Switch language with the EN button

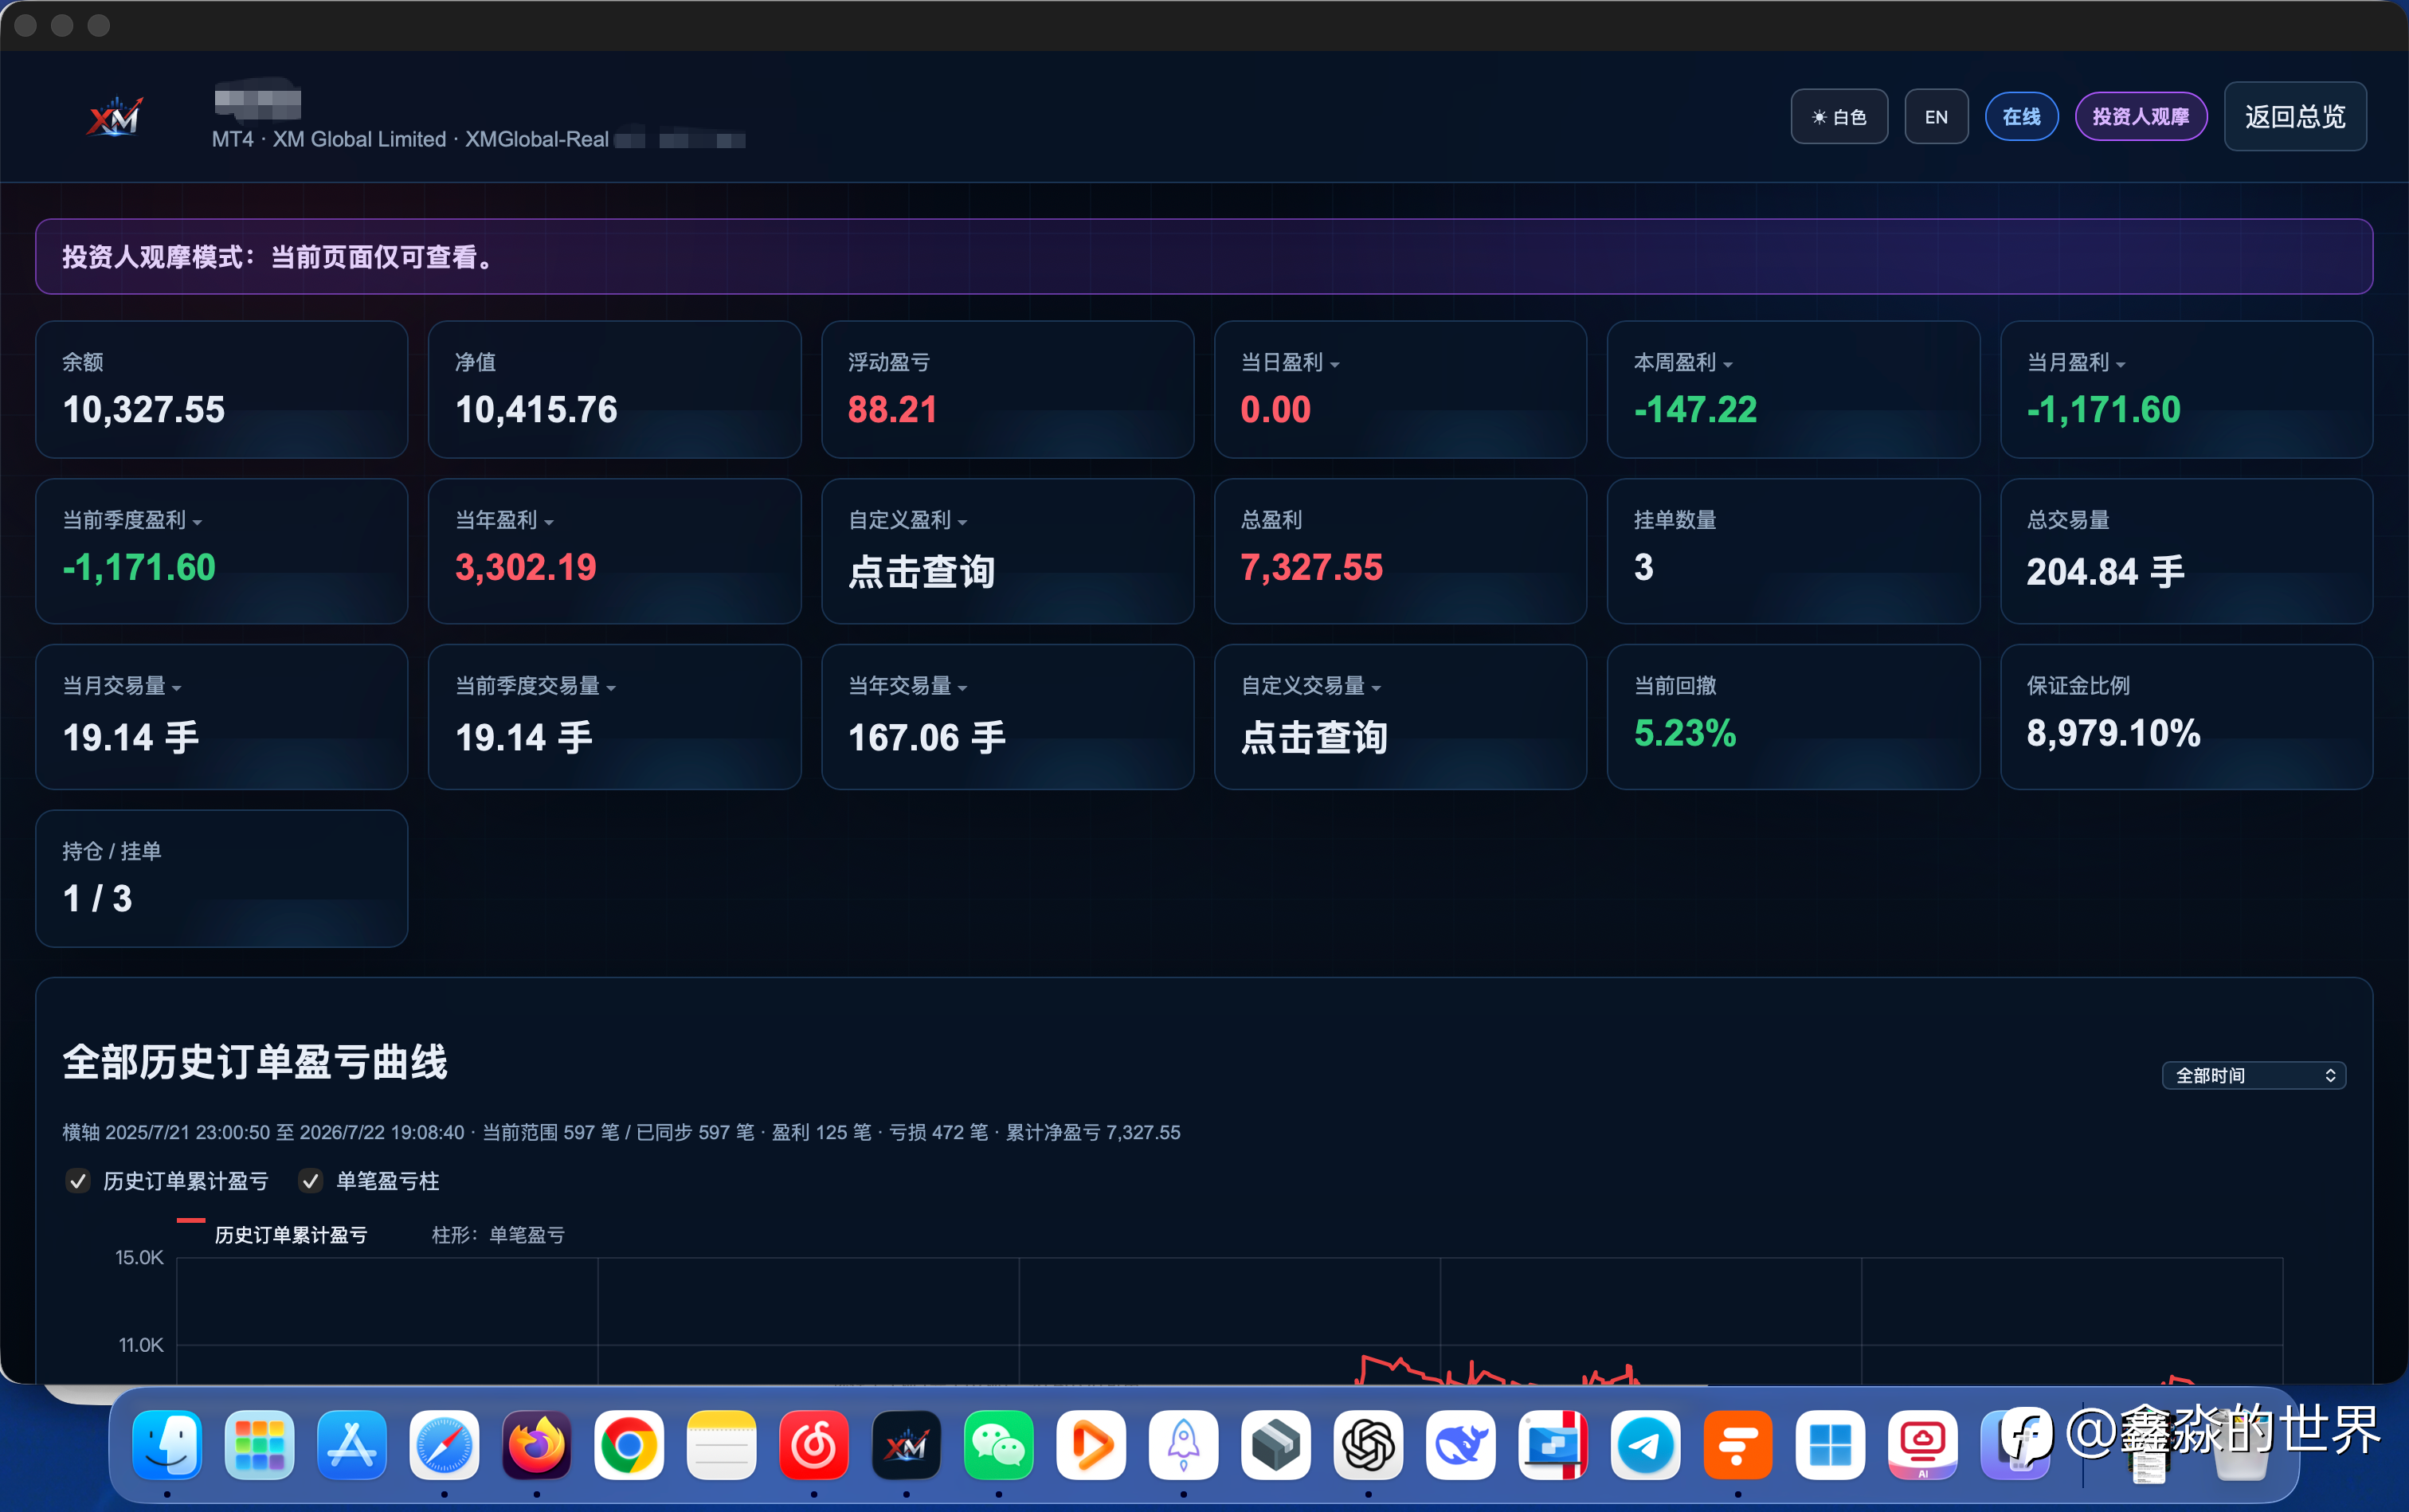tap(1936, 117)
